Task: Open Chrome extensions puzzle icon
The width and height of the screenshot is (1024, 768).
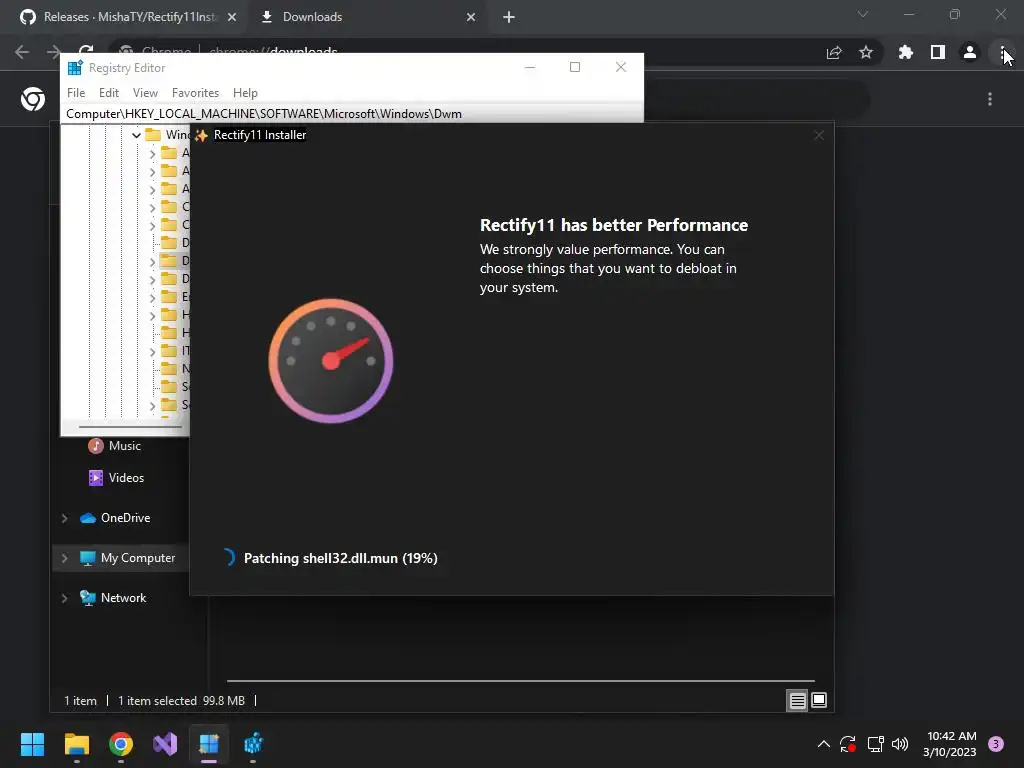Action: tap(906, 52)
